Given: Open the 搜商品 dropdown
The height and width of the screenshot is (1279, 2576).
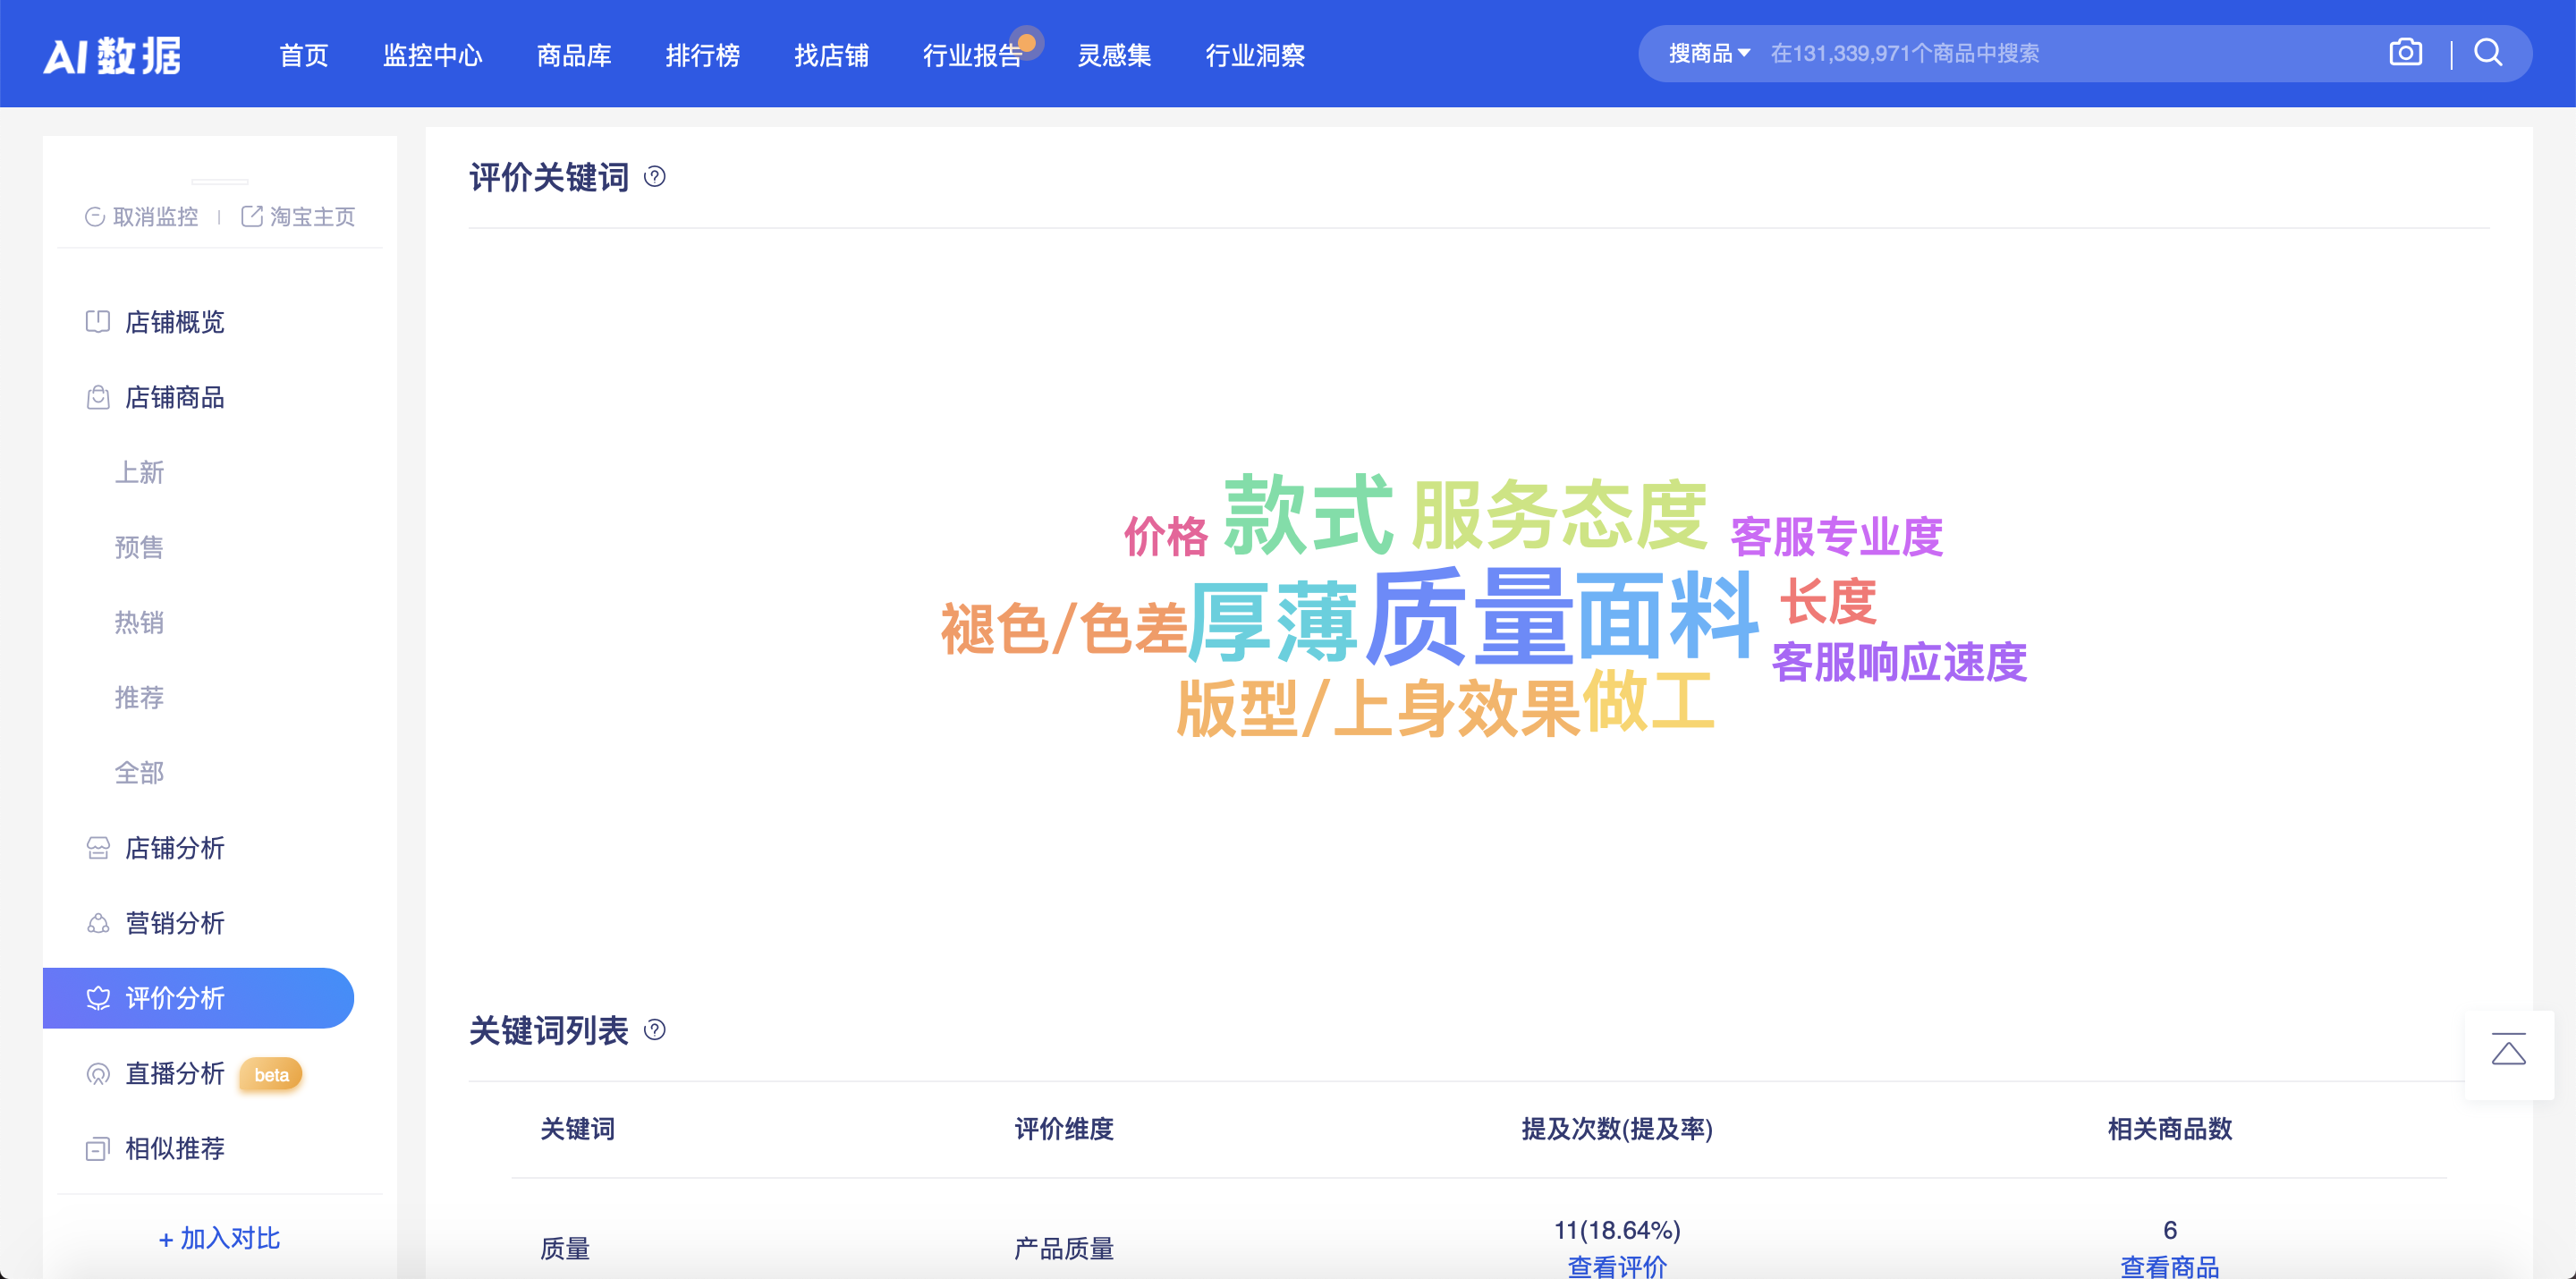Looking at the screenshot, I should 1705,53.
